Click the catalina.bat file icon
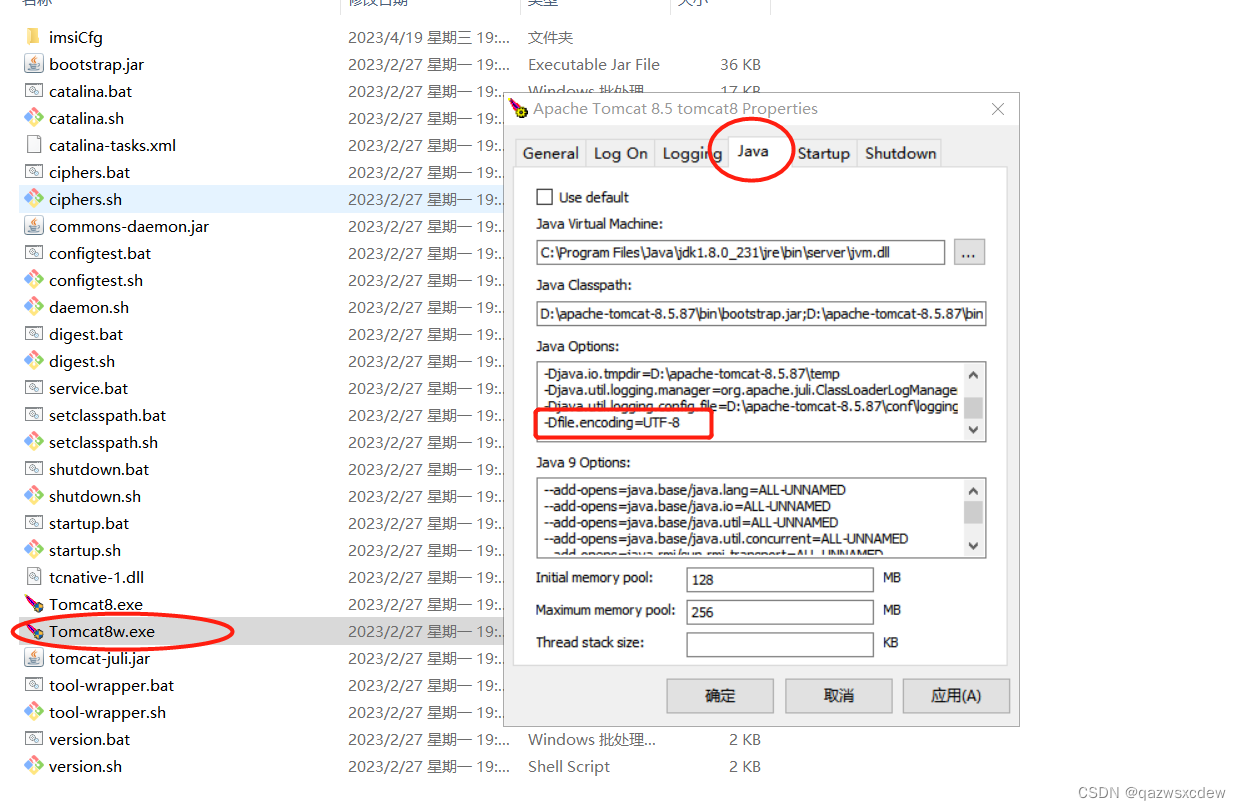The width and height of the screenshot is (1241, 810). (34, 91)
